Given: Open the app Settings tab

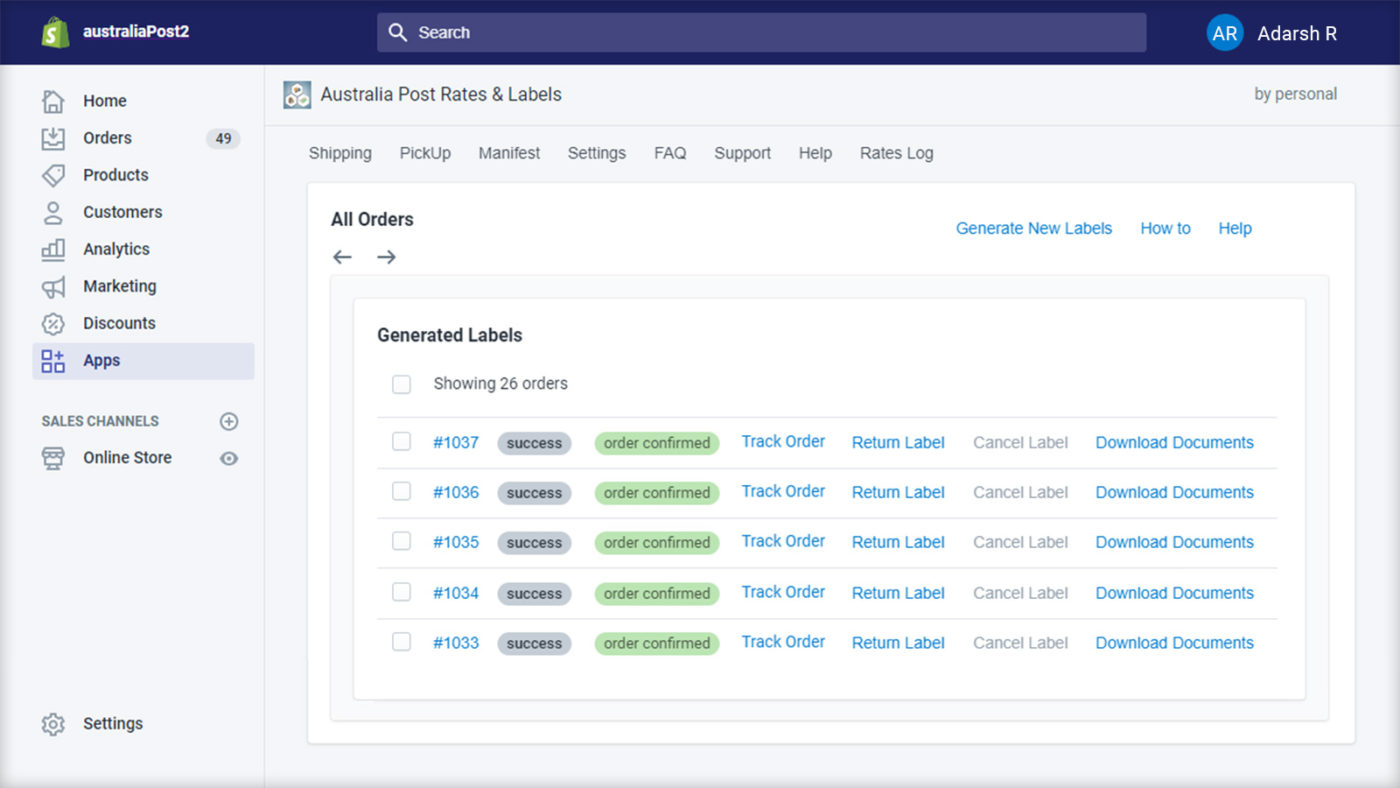Looking at the screenshot, I should coord(597,153).
